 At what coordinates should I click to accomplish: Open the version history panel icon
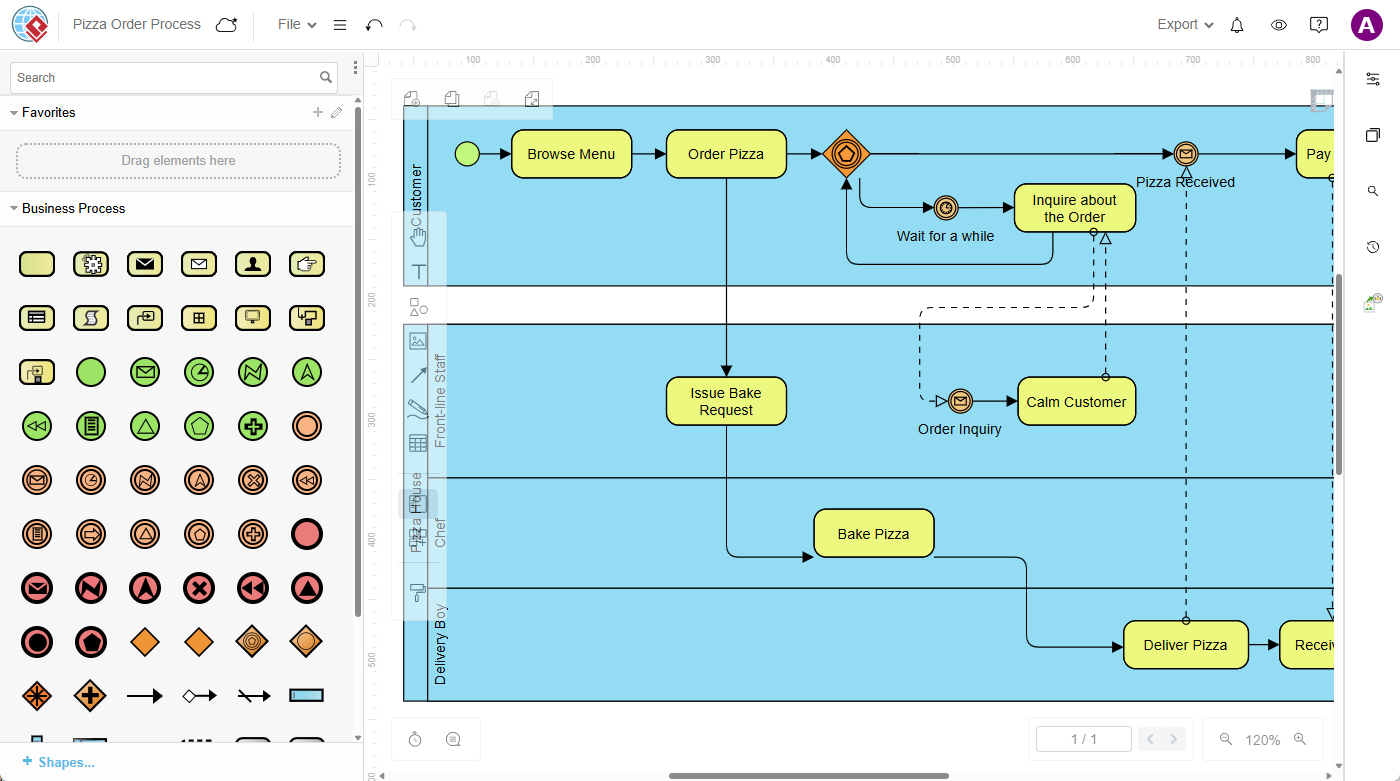coord(1373,247)
